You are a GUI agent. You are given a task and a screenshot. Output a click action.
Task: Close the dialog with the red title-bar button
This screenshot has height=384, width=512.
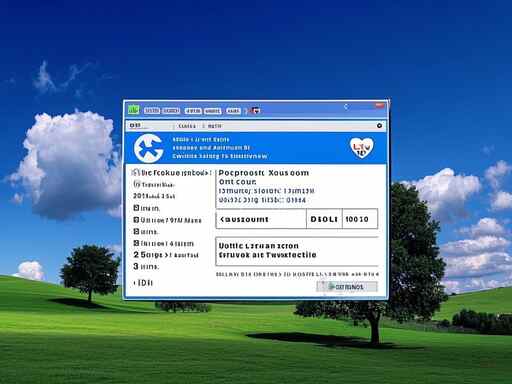point(380,106)
